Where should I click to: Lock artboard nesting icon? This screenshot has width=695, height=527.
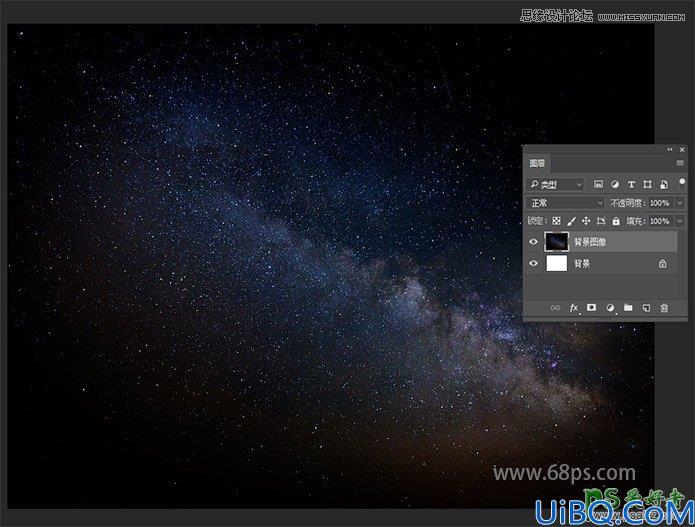pos(601,221)
